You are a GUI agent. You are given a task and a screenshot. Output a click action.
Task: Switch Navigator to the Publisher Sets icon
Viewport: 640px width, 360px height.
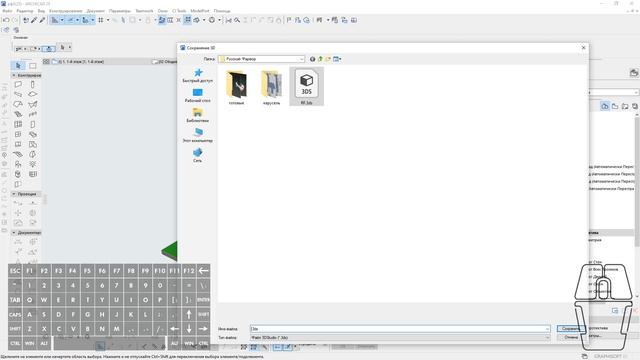coord(635,106)
